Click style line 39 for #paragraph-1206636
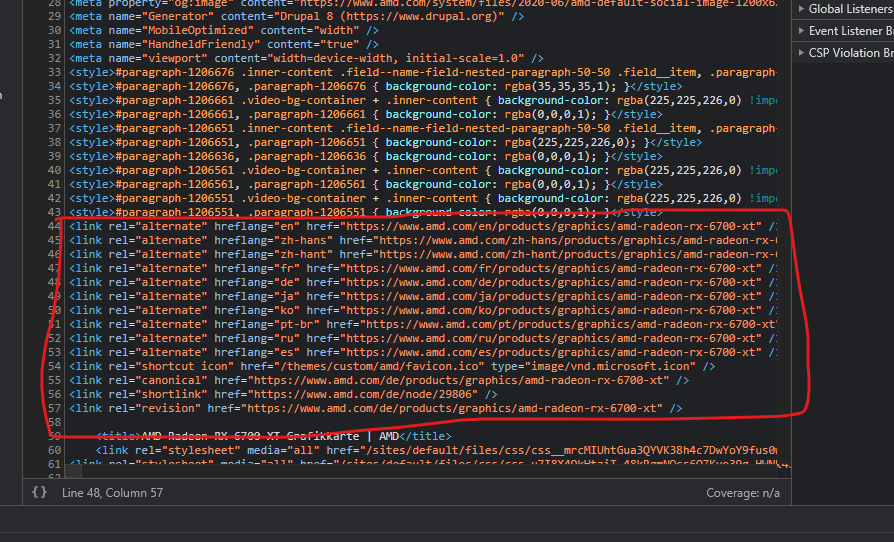 click(x=366, y=156)
